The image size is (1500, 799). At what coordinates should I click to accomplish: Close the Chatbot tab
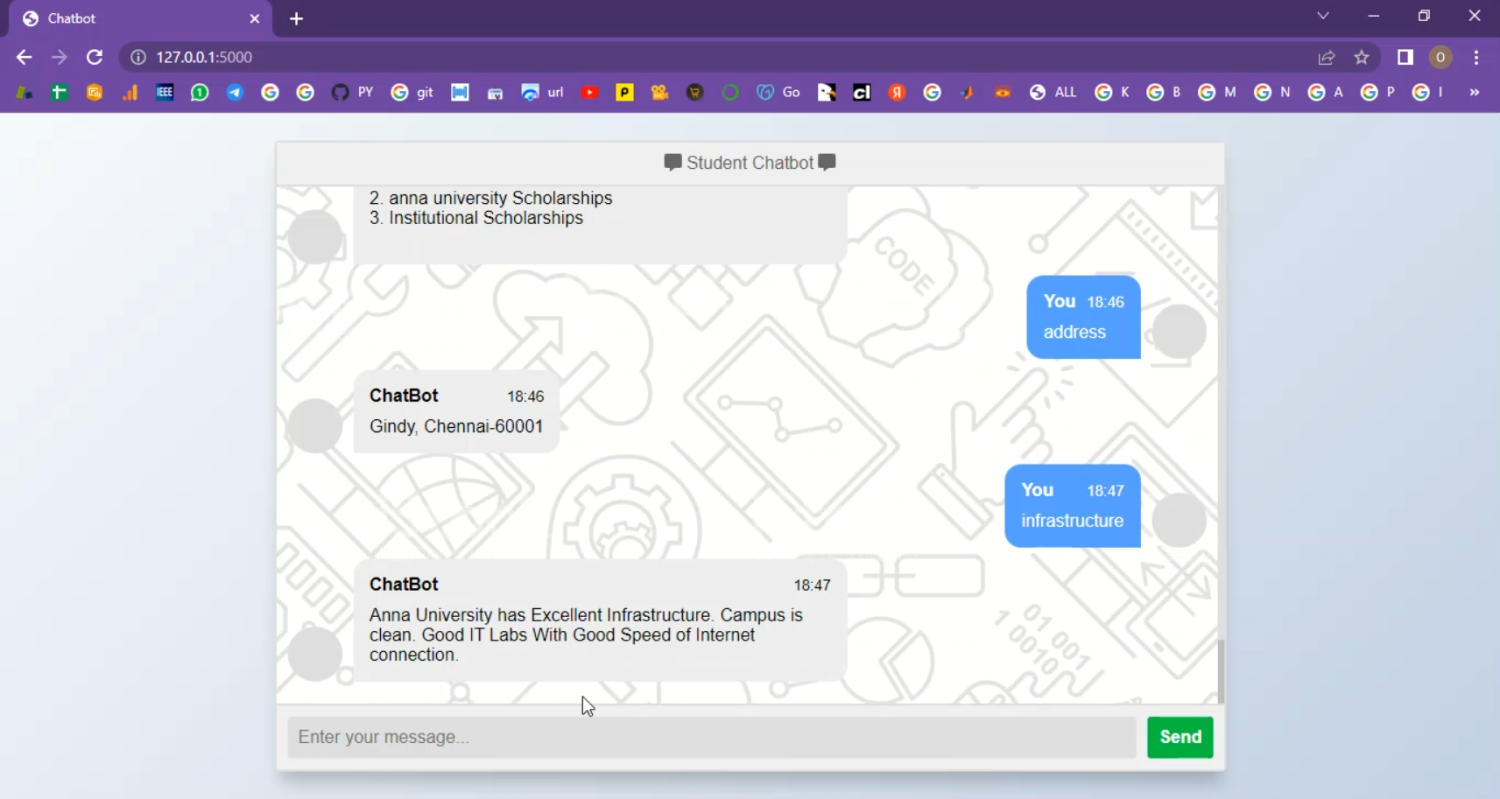pos(254,18)
